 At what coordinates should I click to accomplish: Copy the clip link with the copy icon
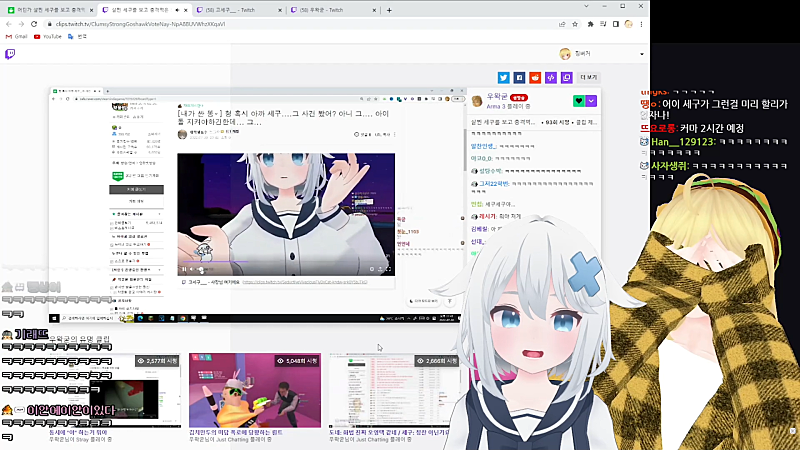point(567,77)
